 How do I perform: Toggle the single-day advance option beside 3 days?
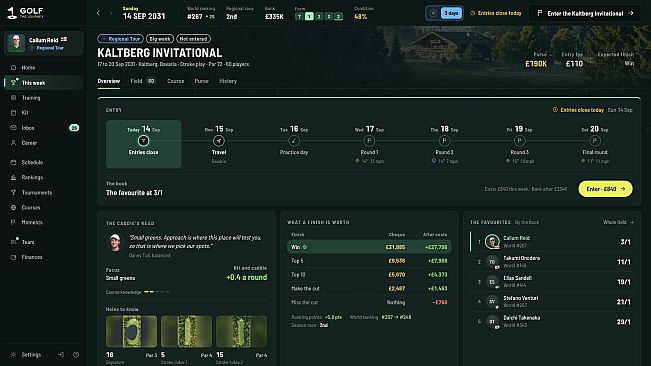(433, 13)
